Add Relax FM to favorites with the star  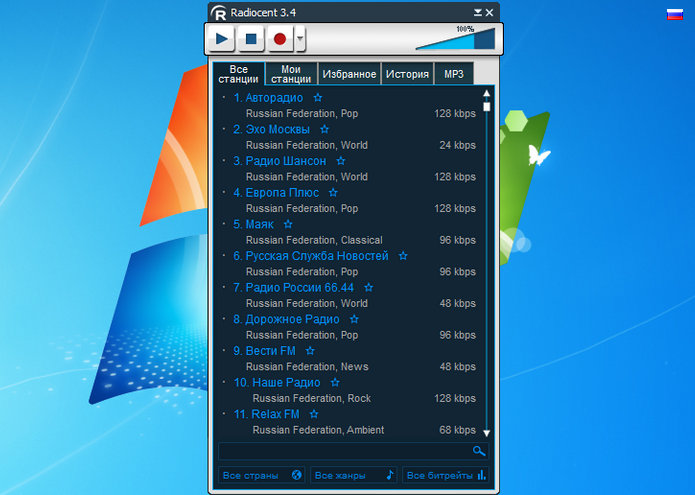(314, 414)
